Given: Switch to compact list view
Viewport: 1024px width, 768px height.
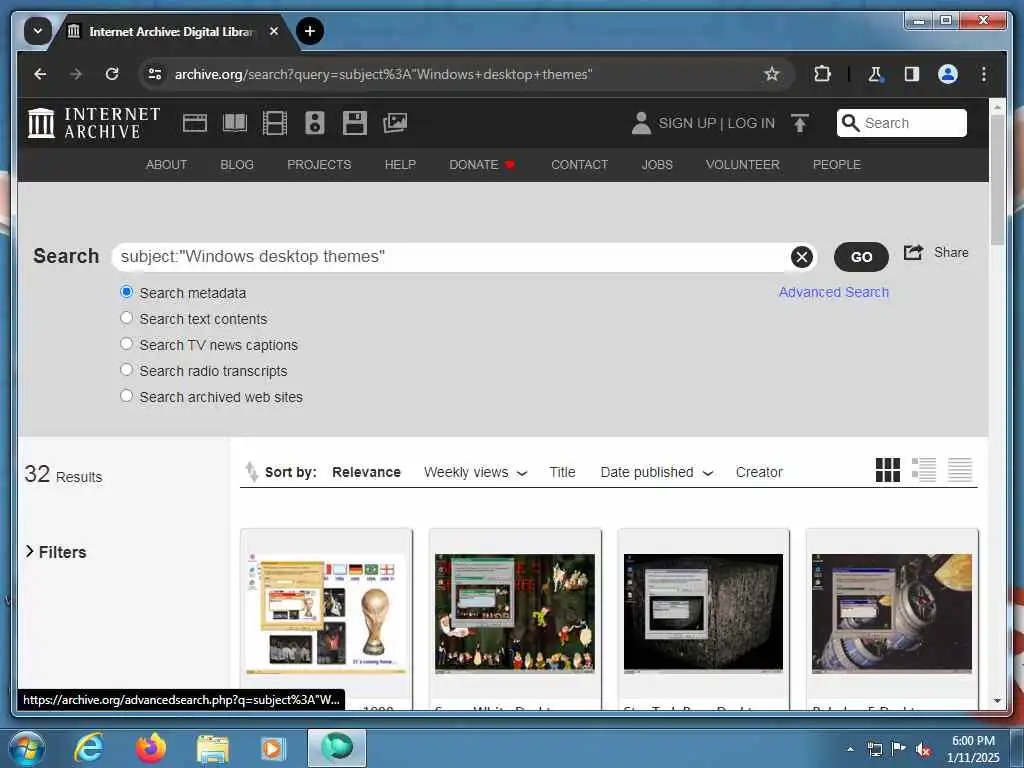Looking at the screenshot, I should pos(960,470).
